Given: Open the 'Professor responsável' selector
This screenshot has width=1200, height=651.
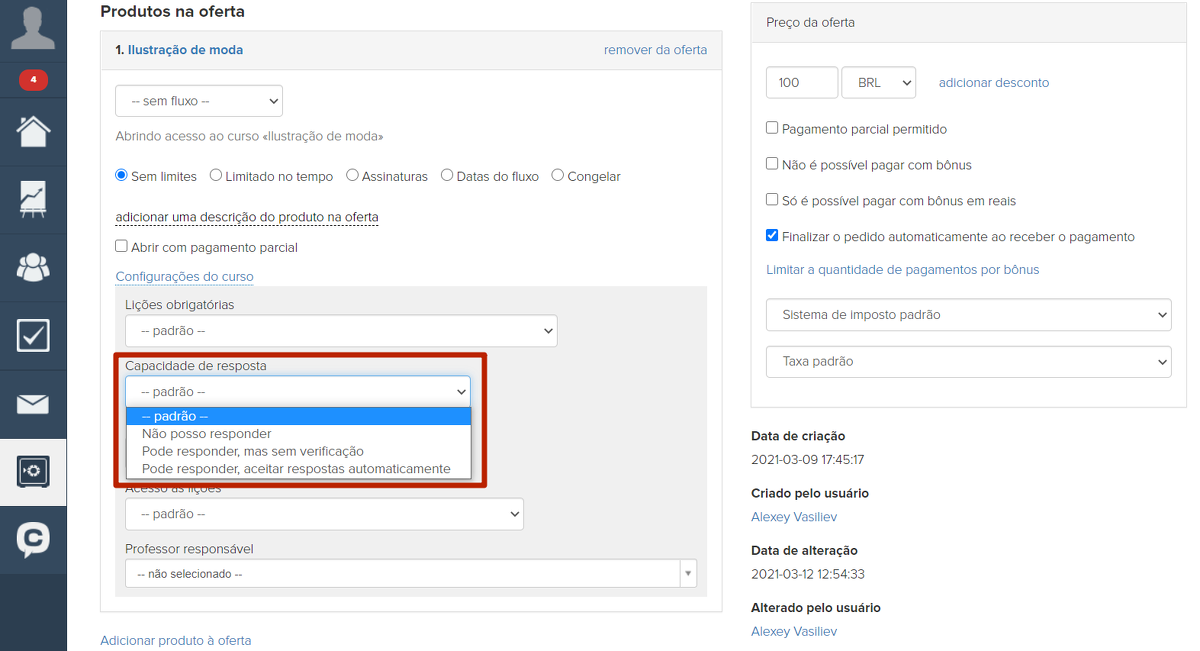Looking at the screenshot, I should coord(410,574).
